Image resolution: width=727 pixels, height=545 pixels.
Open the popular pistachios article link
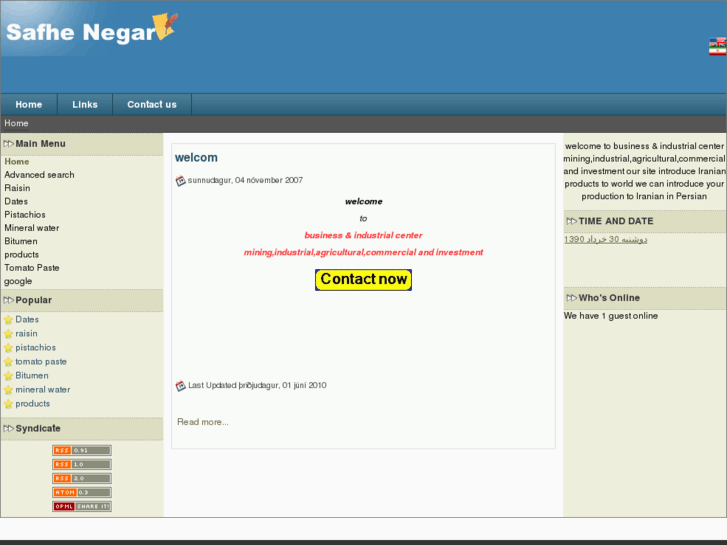click(36, 347)
